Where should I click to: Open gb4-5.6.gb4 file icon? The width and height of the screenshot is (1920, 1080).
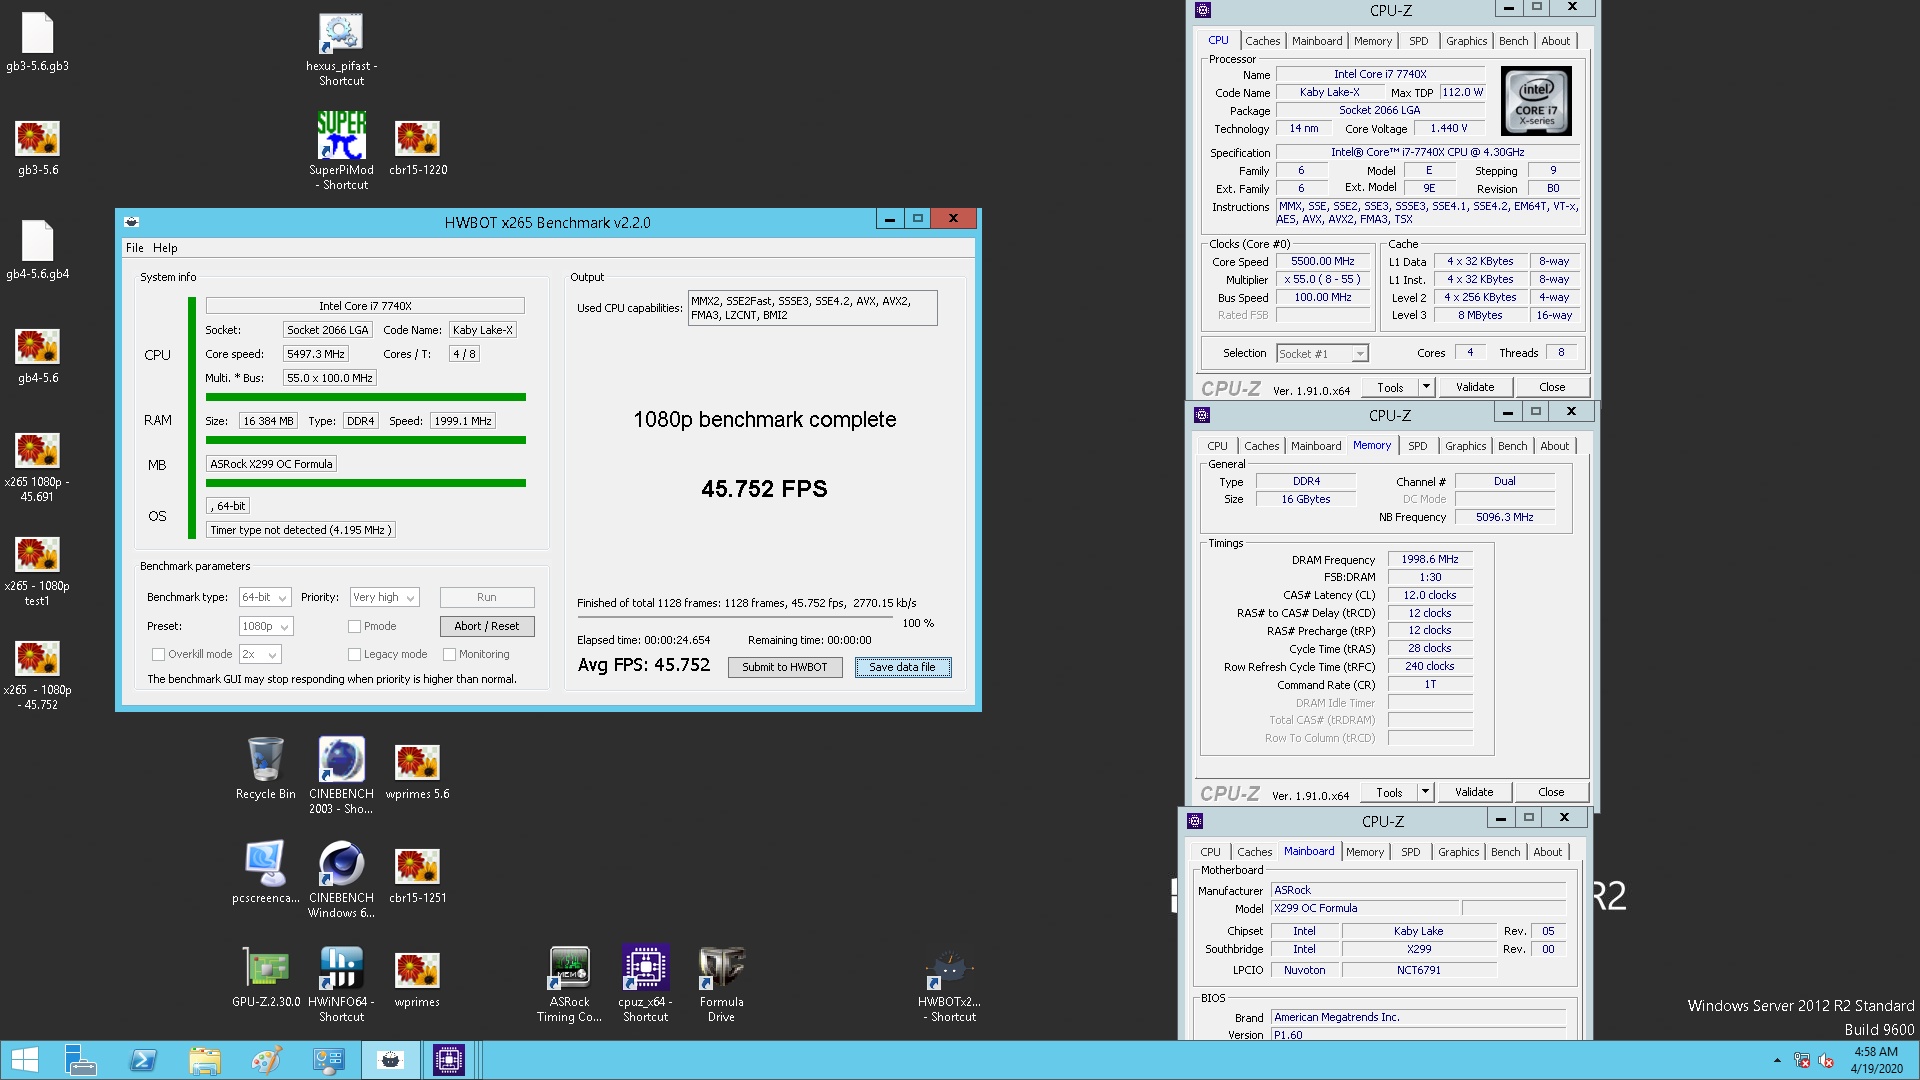[37, 250]
